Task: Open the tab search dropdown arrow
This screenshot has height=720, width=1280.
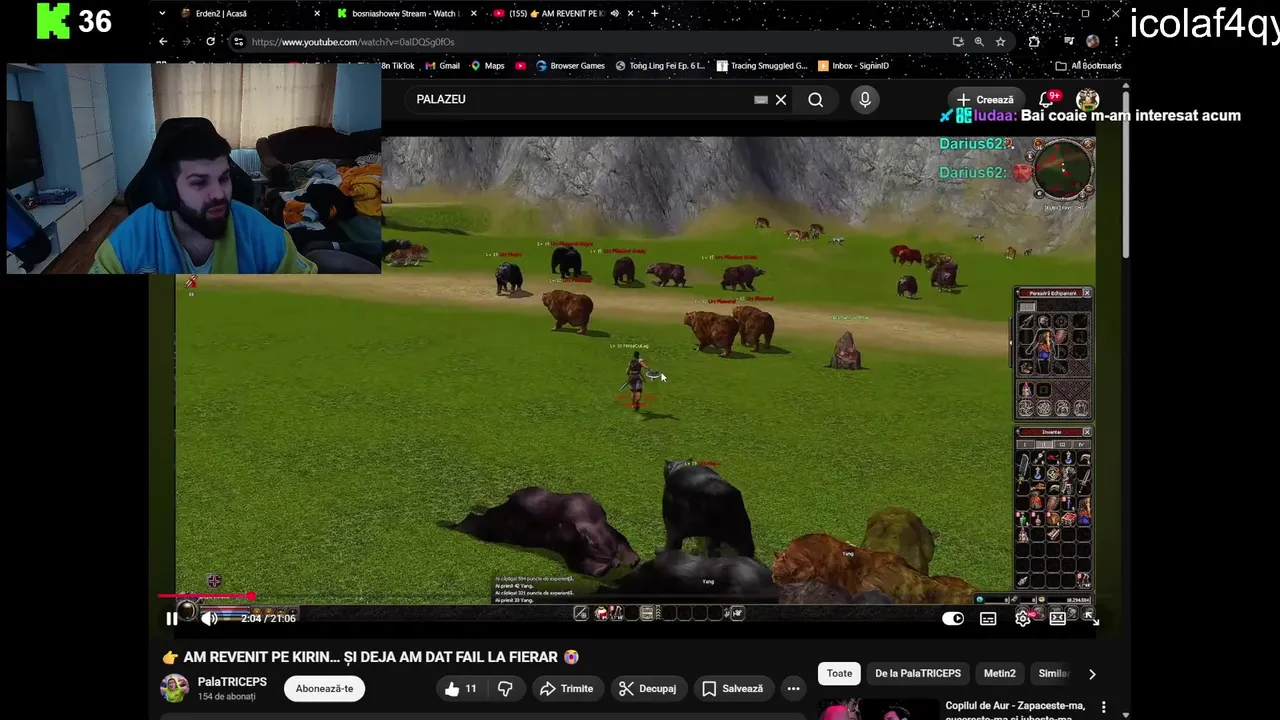Action: pyautogui.click(x=162, y=13)
